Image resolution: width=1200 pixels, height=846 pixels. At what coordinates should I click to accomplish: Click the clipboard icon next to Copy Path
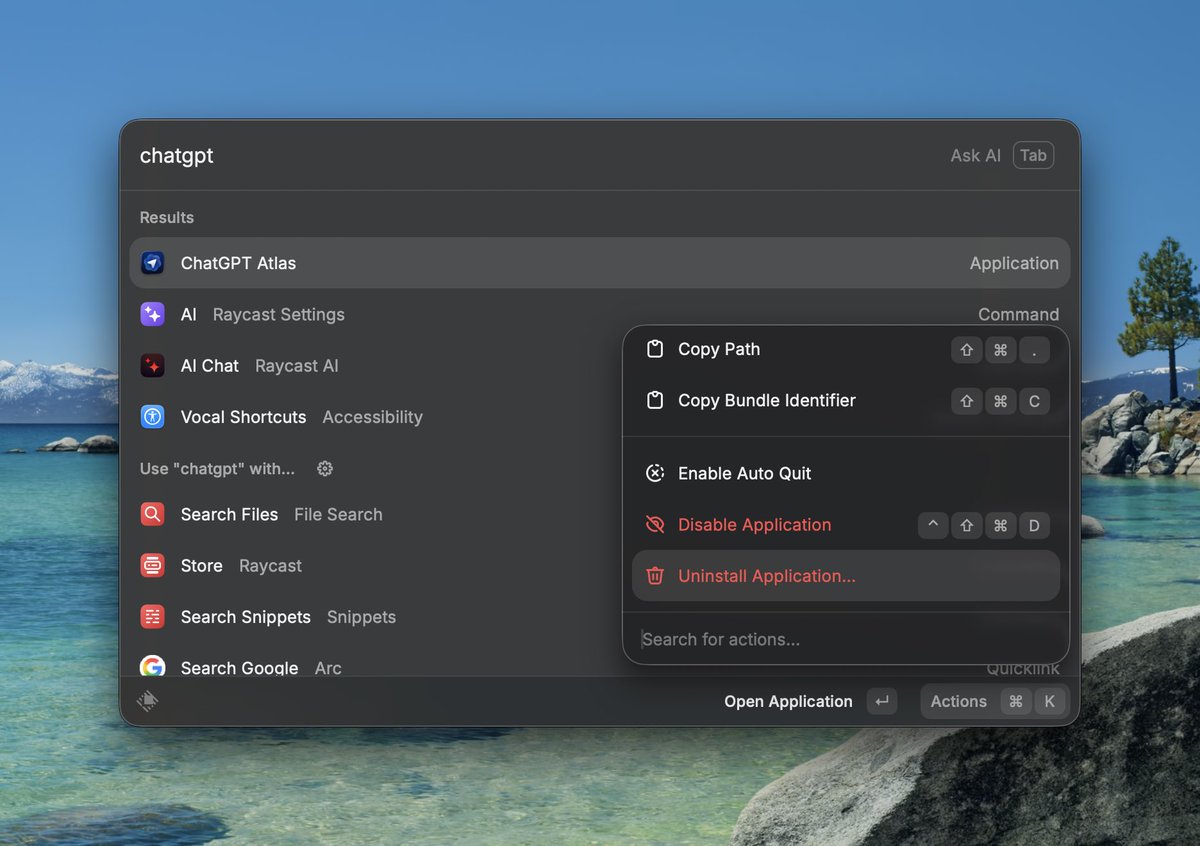point(655,349)
